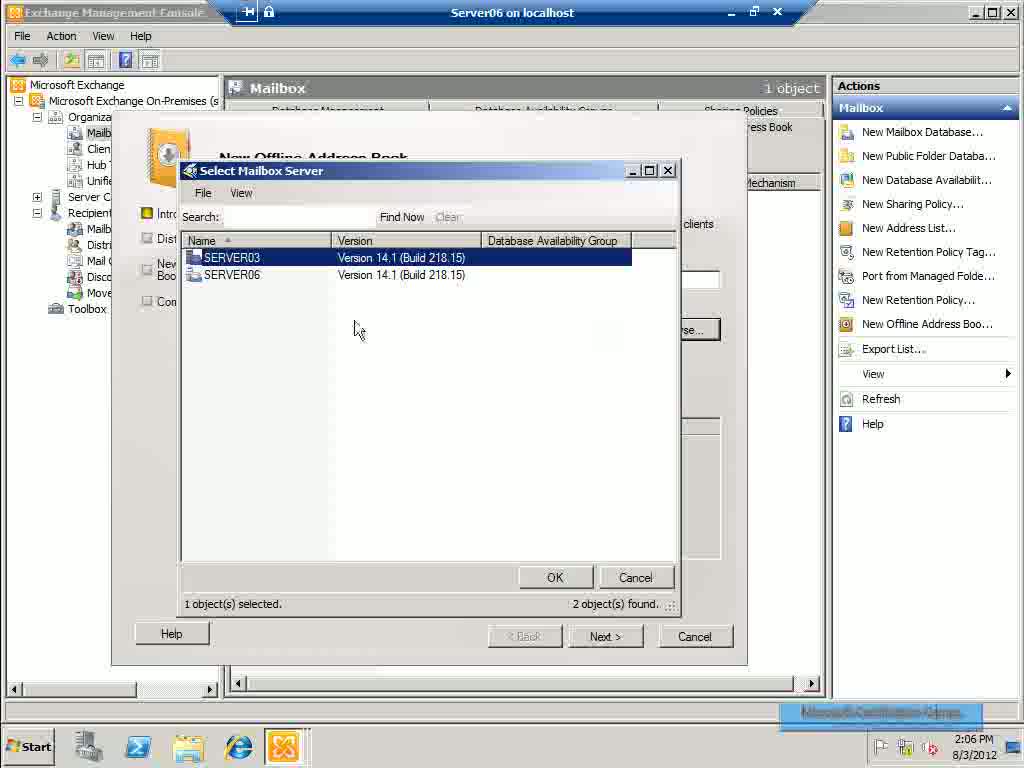Image resolution: width=1024 pixels, height=768 pixels.
Task: Click New Retention Policy Tag icon
Action: click(847, 252)
